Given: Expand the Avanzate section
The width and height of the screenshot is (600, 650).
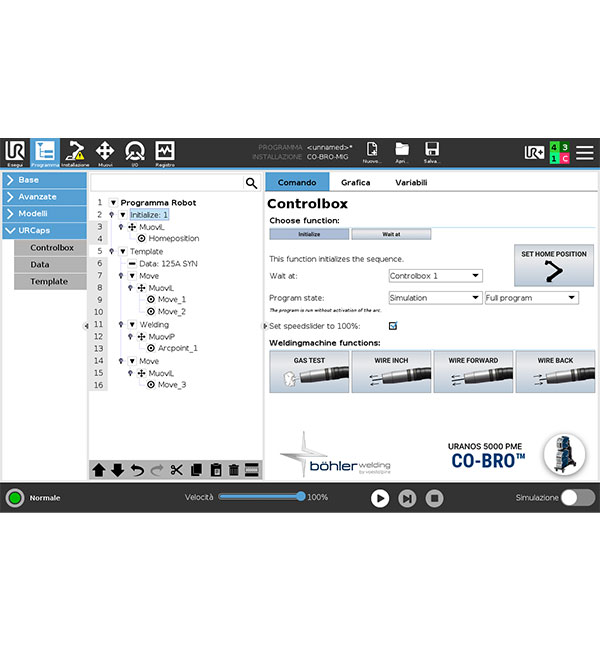Looking at the screenshot, I should pos(44,196).
